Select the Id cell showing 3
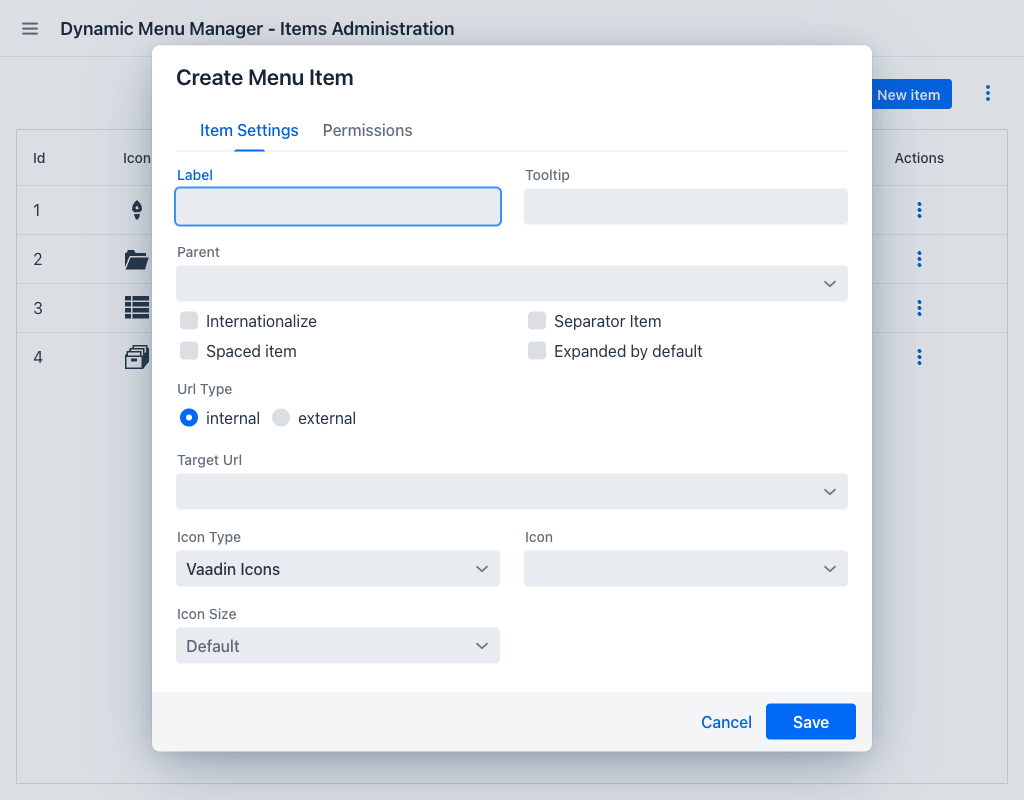Screen dimensions: 1024x800 coord(38,308)
